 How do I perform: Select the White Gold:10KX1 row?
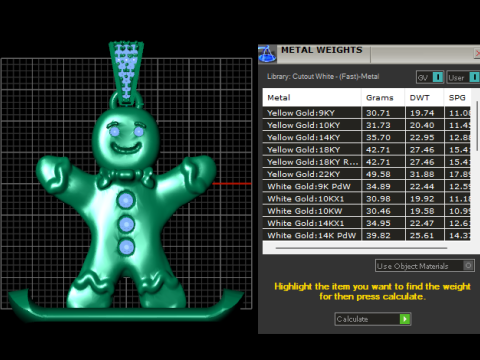(x=367, y=199)
